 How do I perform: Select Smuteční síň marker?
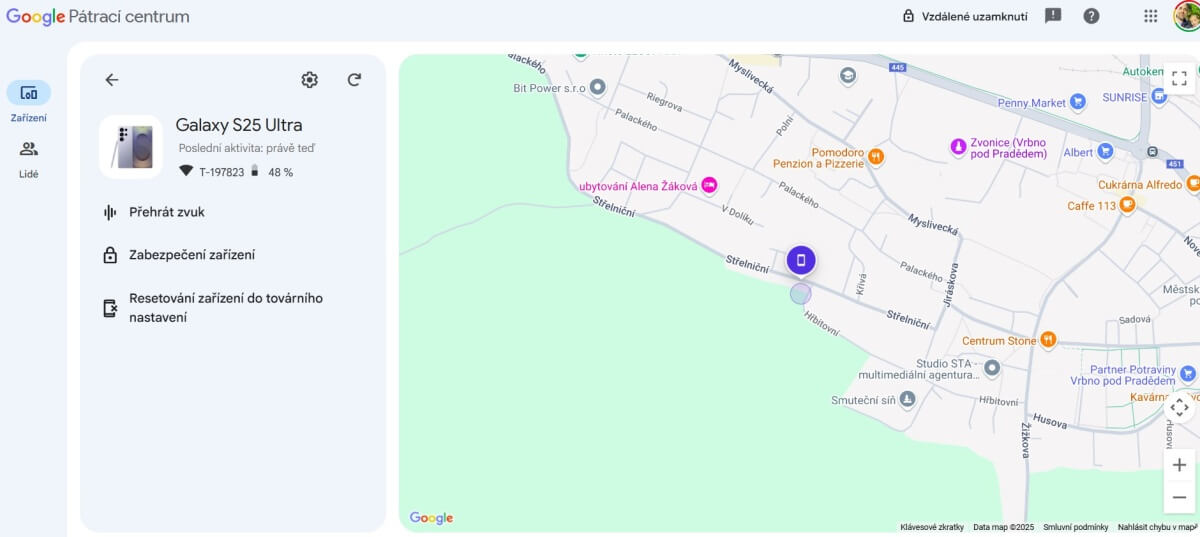pos(907,399)
